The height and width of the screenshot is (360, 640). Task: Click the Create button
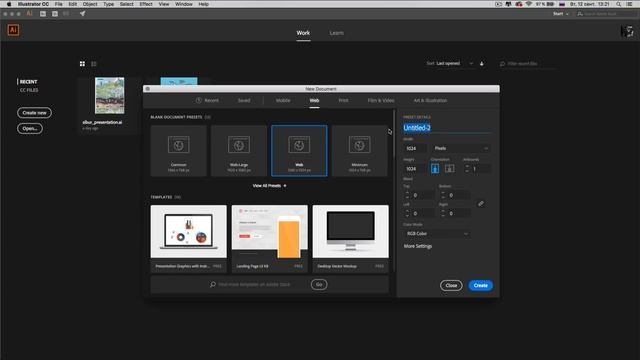tap(480, 285)
